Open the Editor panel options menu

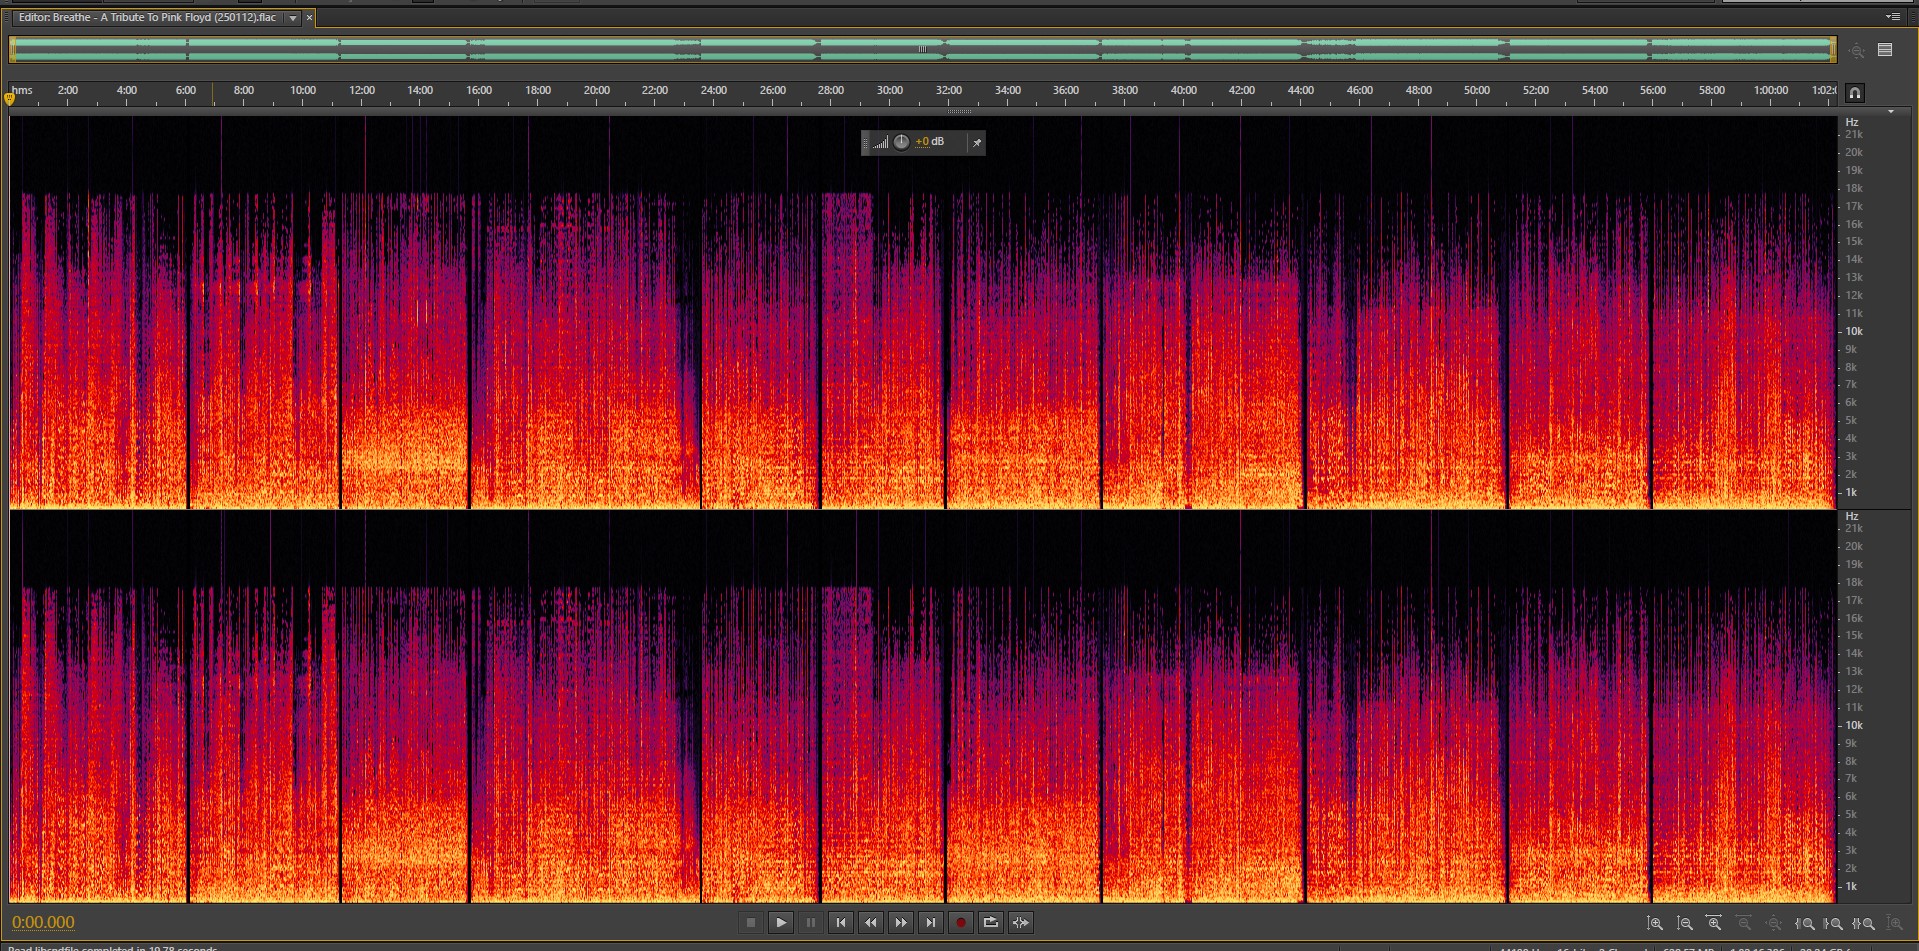point(1892,17)
